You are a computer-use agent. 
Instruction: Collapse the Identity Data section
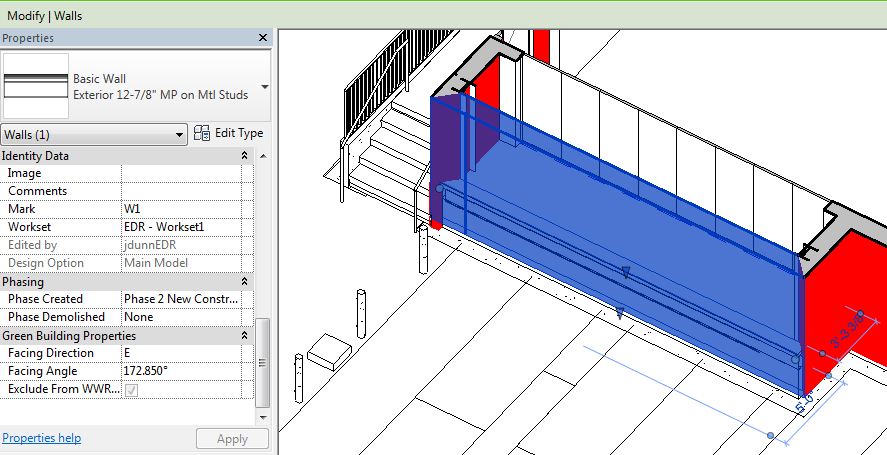pyautogui.click(x=244, y=156)
